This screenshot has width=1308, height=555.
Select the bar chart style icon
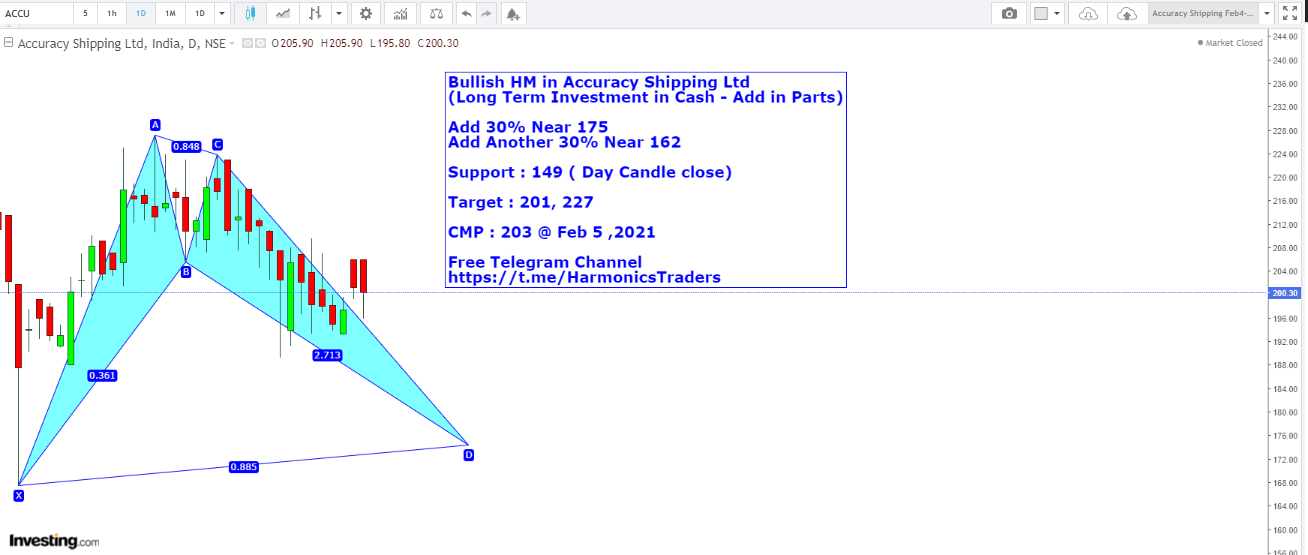click(x=316, y=13)
